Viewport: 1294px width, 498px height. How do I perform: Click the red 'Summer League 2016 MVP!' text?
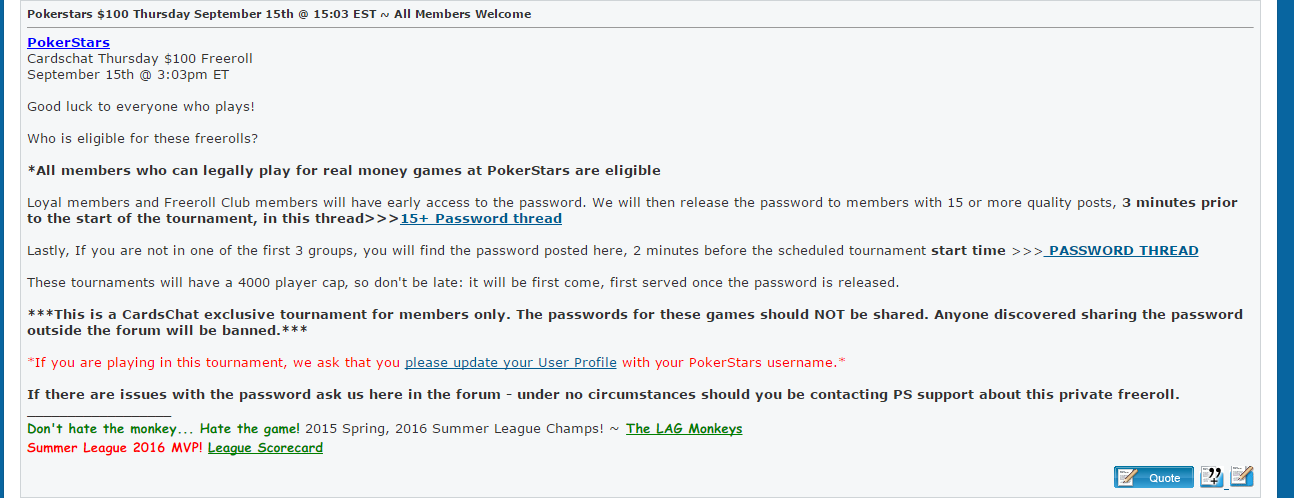click(115, 447)
